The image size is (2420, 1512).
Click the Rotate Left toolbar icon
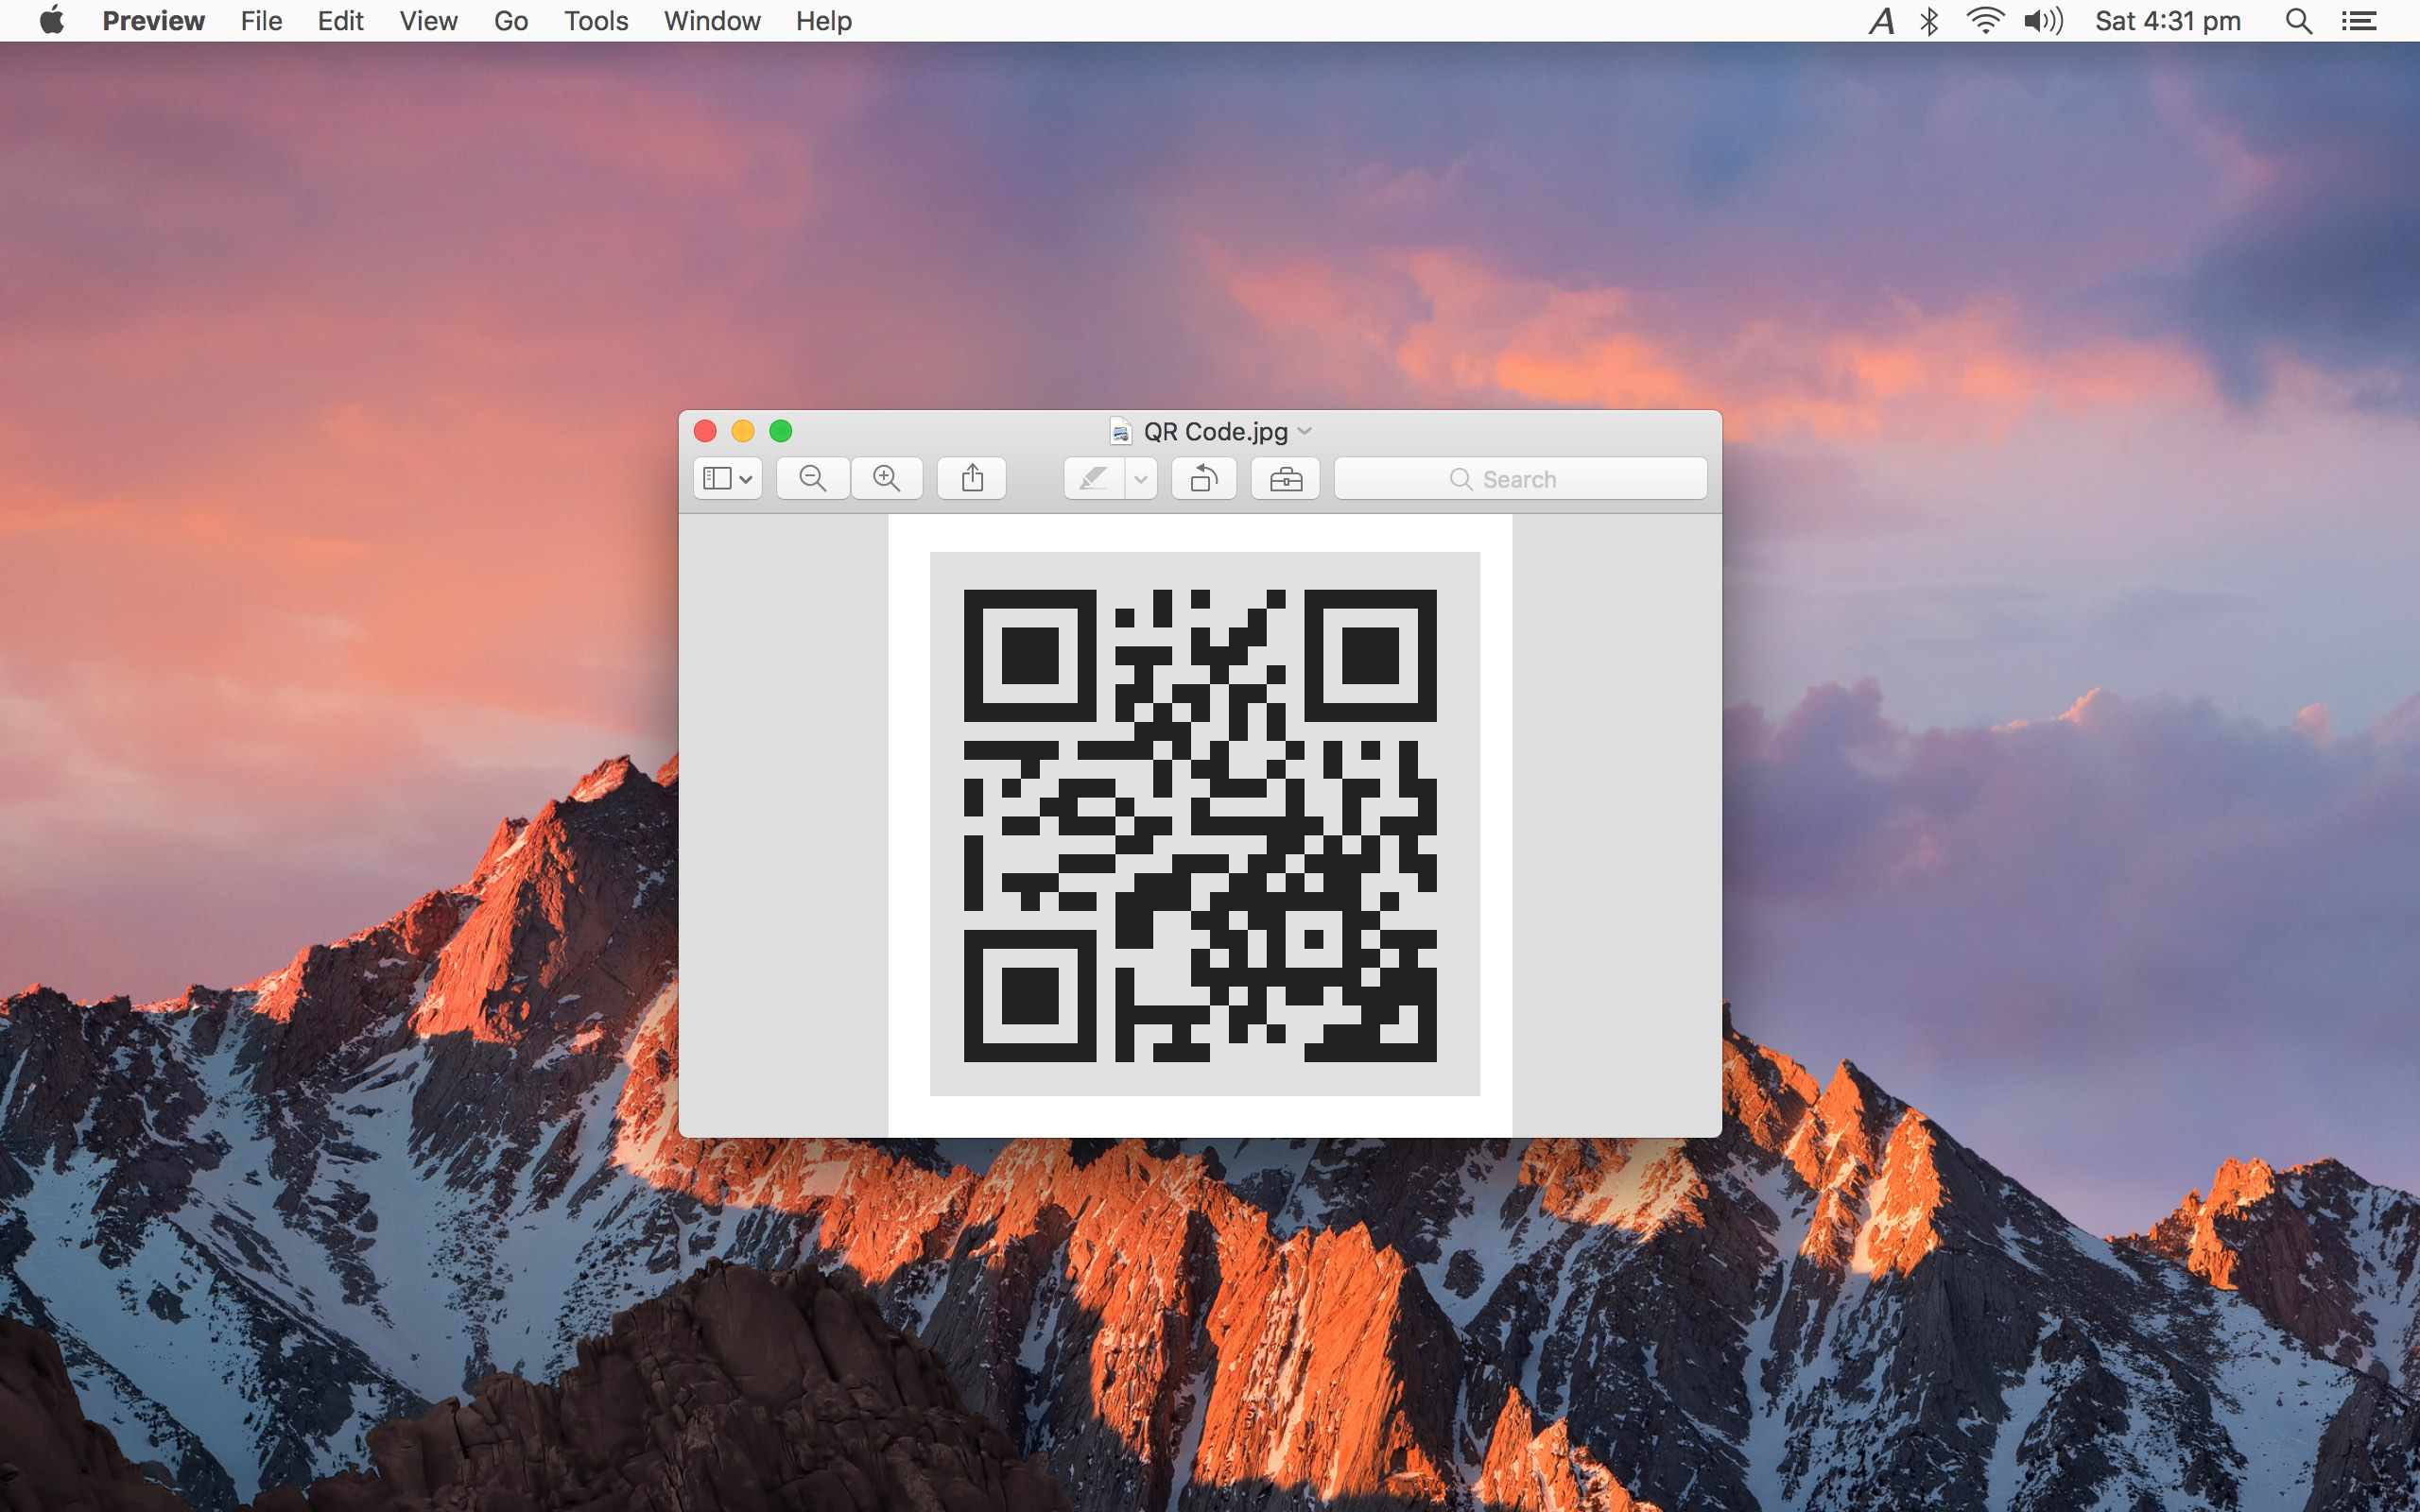[x=1204, y=479]
